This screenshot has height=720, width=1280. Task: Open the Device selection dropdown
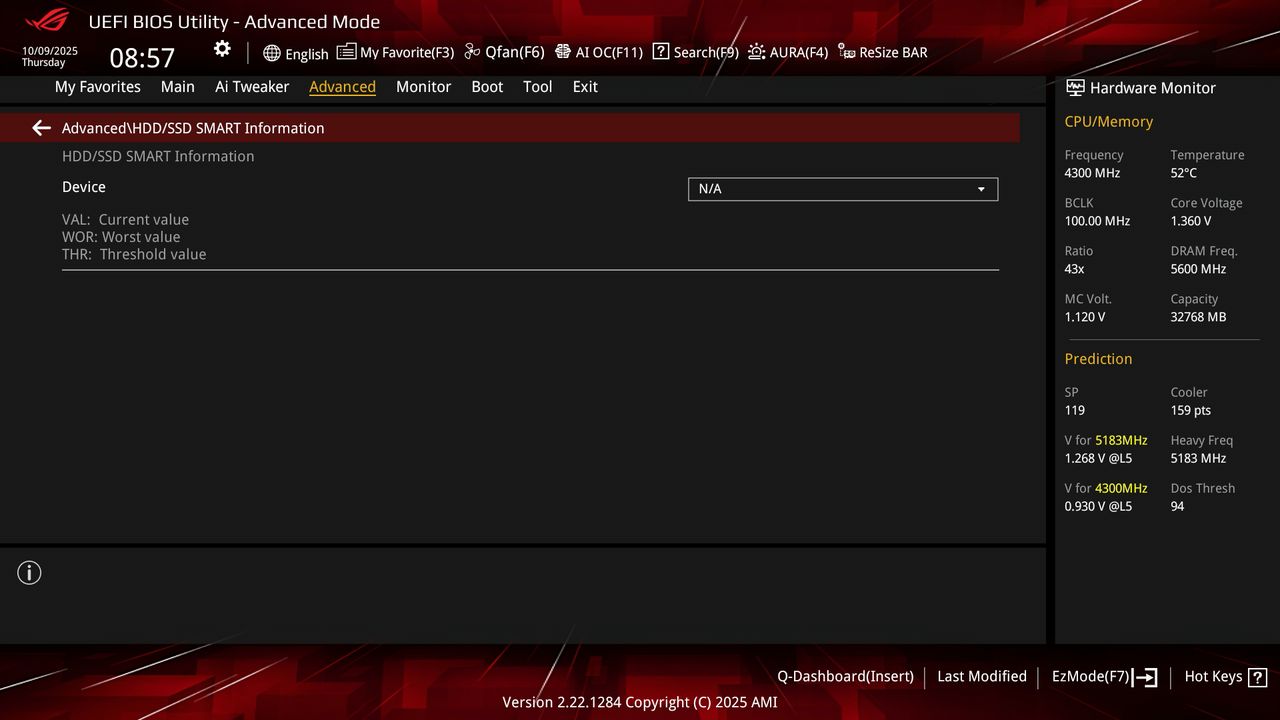point(843,189)
